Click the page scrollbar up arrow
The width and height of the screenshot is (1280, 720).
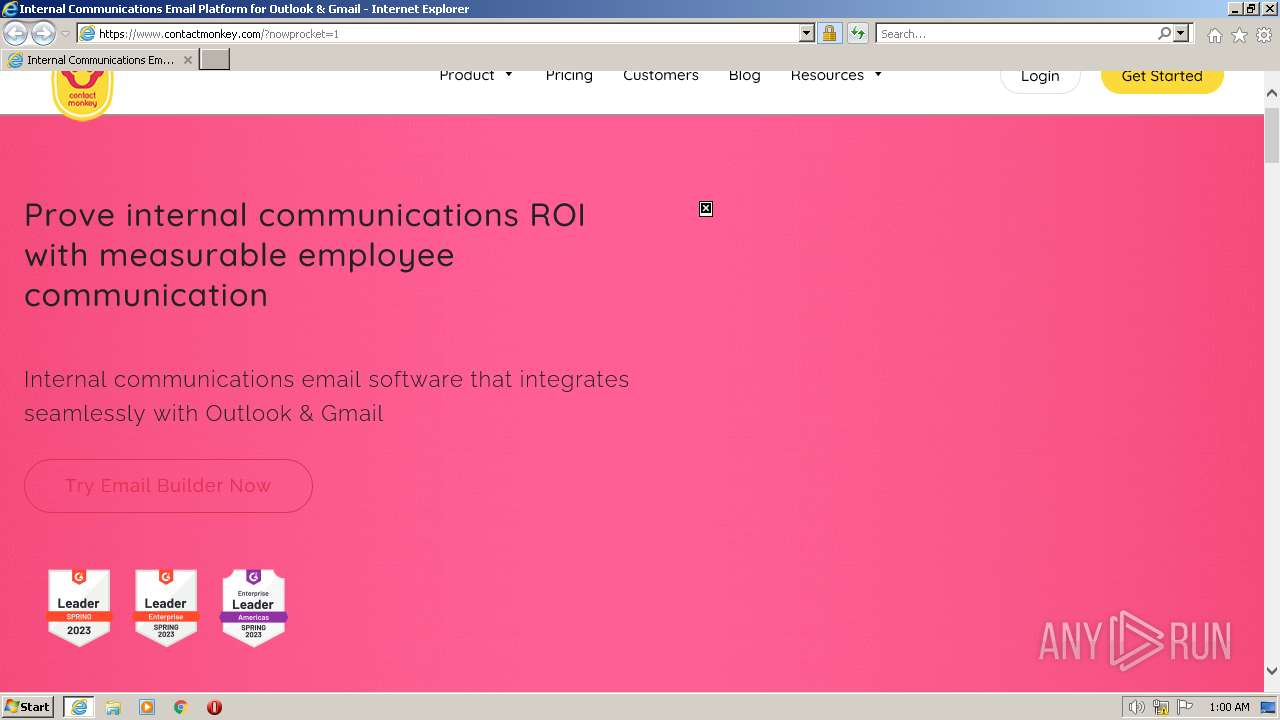(x=1272, y=93)
